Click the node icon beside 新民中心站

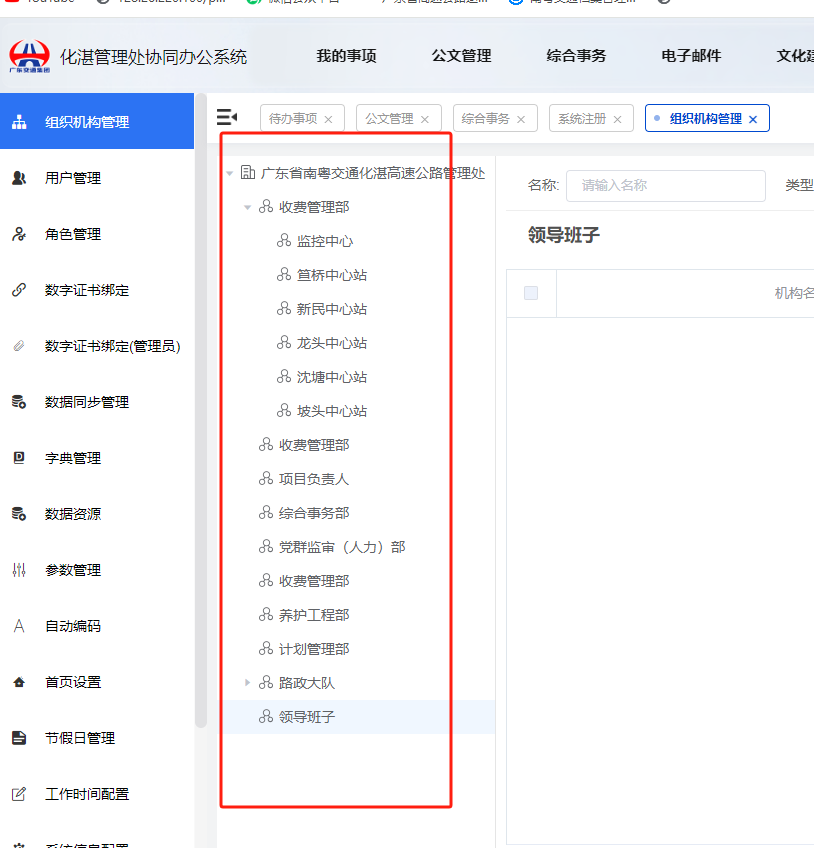tap(284, 309)
